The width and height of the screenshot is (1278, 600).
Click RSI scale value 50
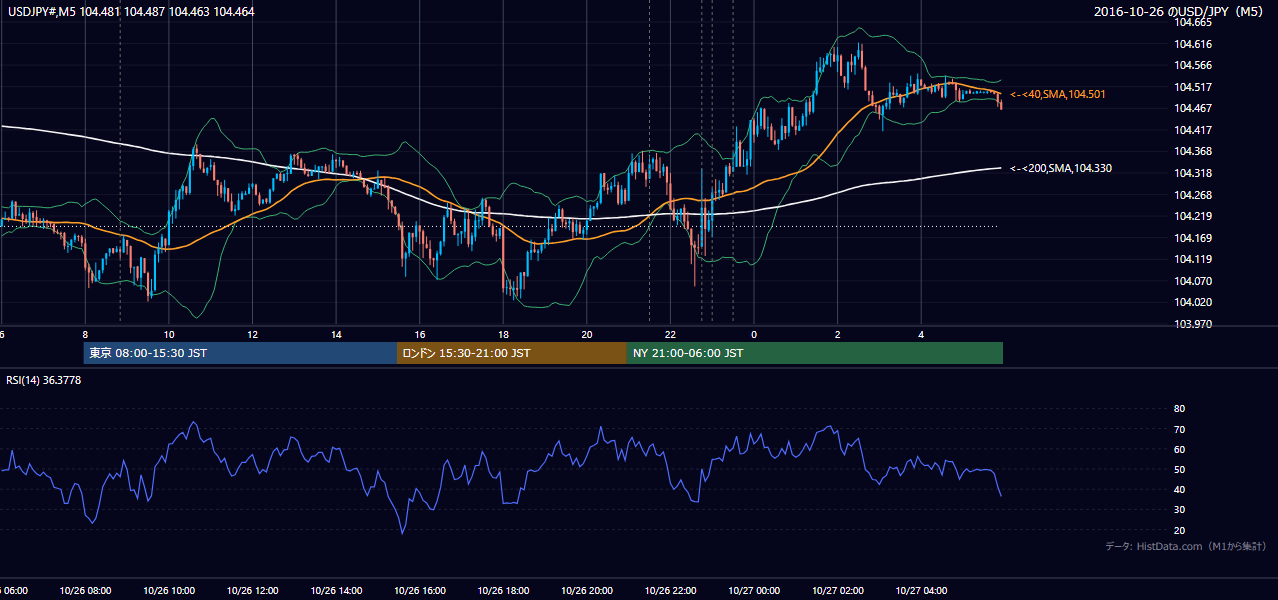1179,469
